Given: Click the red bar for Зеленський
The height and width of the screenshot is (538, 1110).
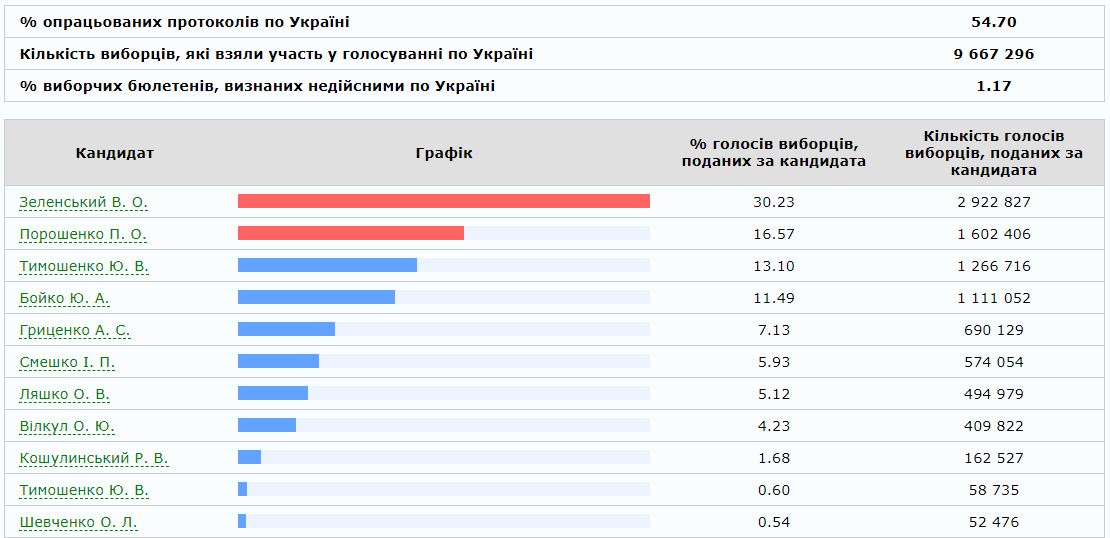Looking at the screenshot, I should [x=443, y=201].
